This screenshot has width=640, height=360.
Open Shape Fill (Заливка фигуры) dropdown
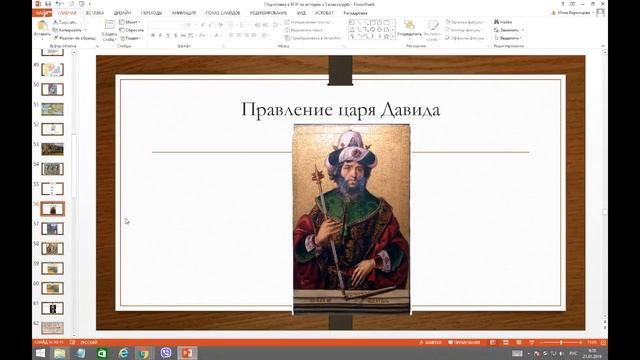click(x=465, y=22)
